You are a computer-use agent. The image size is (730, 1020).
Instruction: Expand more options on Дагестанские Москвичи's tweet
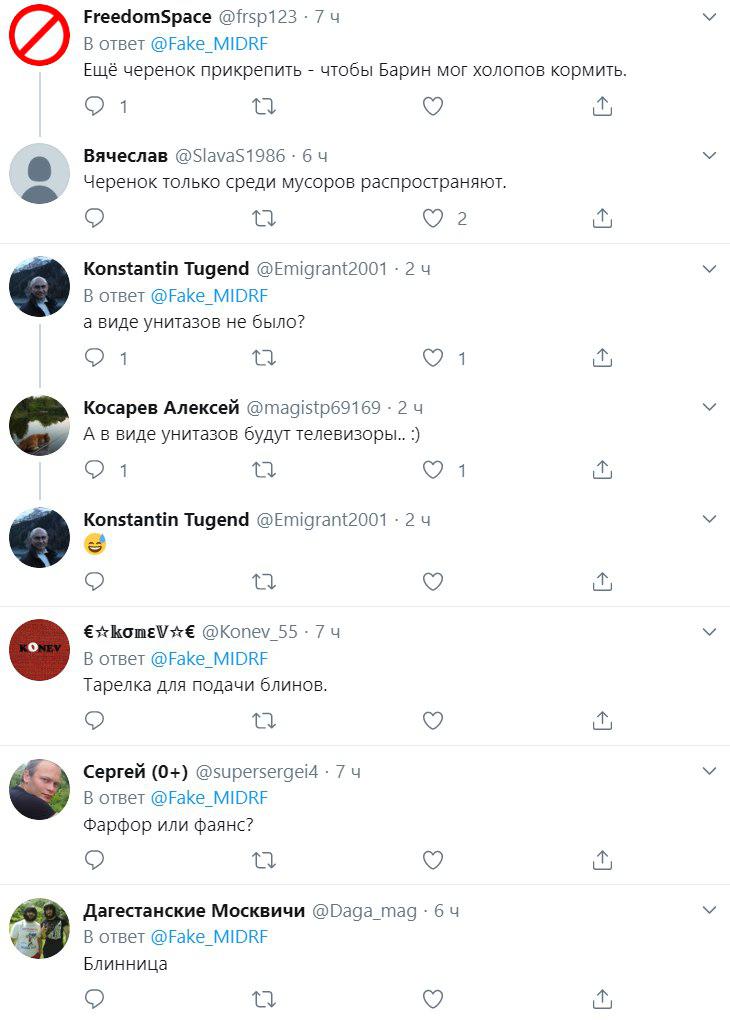coord(709,910)
